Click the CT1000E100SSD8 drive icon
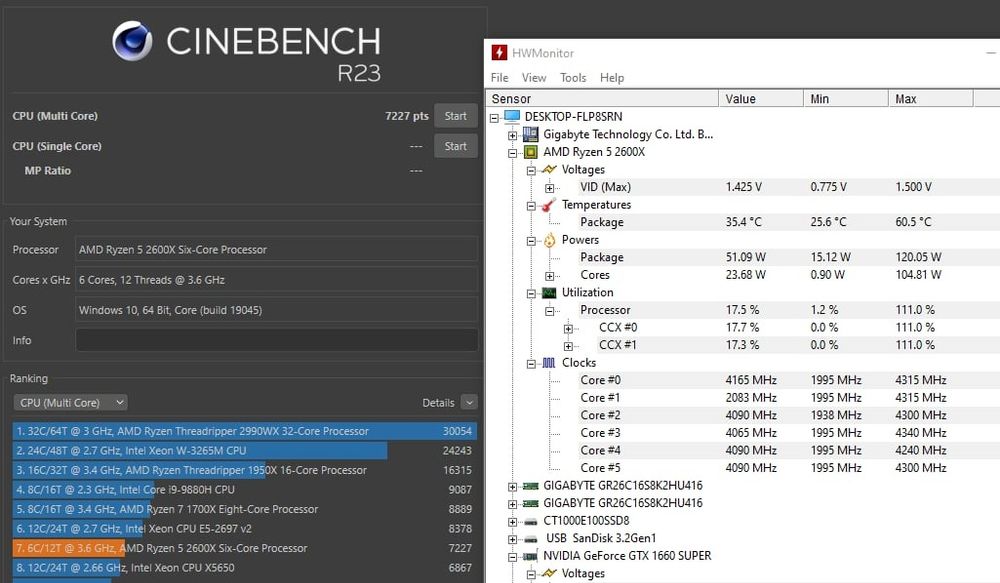 click(530, 521)
